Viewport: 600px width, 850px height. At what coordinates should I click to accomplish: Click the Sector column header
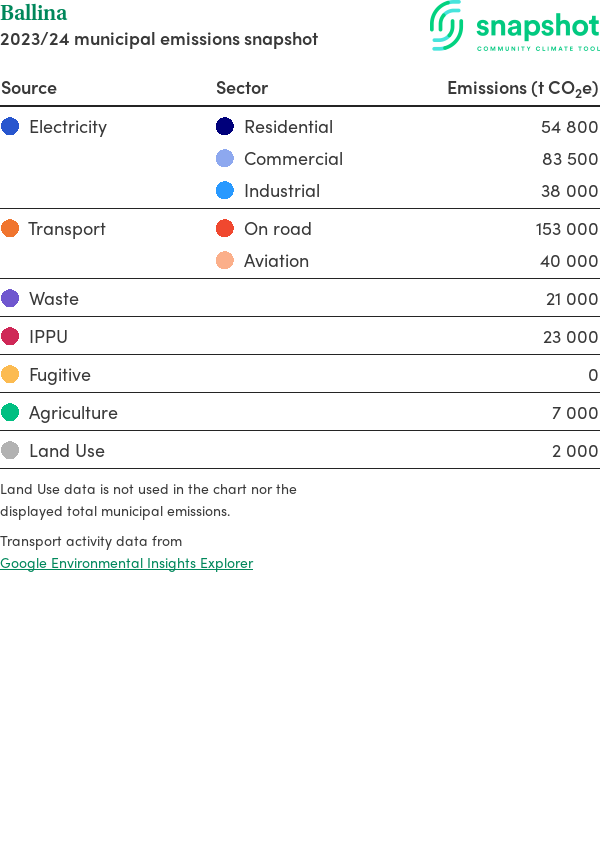point(242,88)
